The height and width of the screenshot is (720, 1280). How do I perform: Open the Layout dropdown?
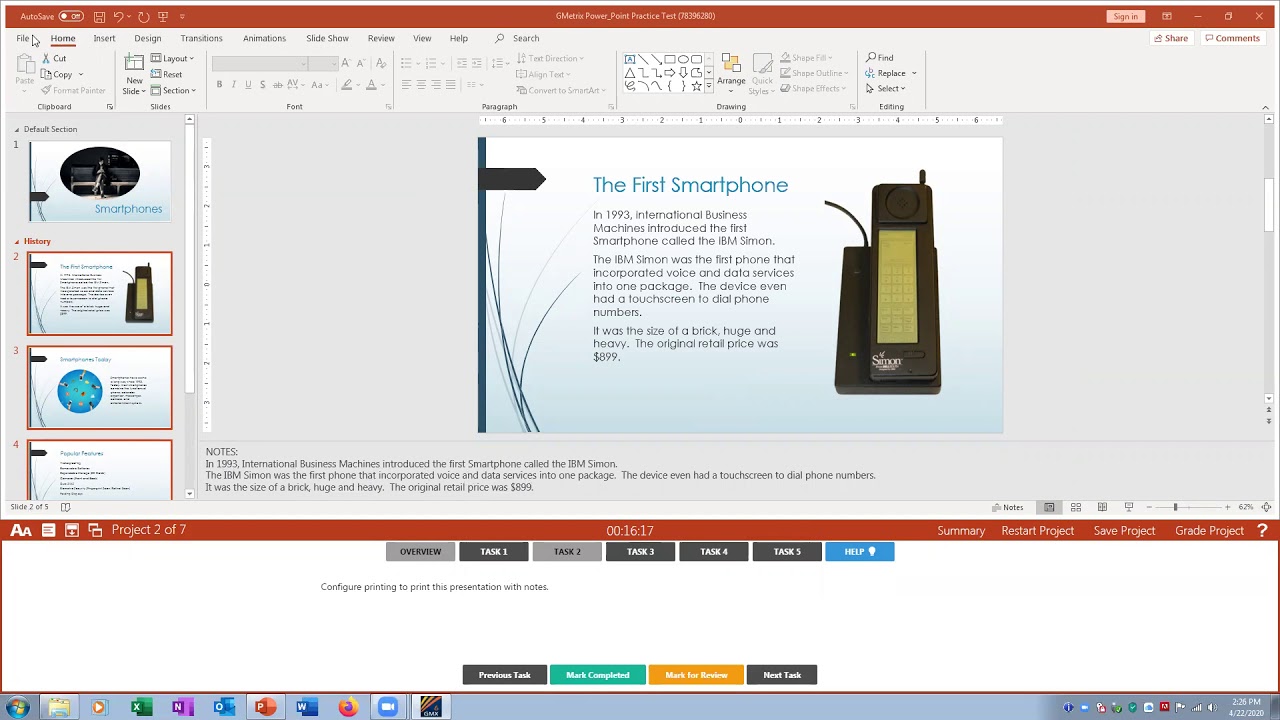[173, 58]
